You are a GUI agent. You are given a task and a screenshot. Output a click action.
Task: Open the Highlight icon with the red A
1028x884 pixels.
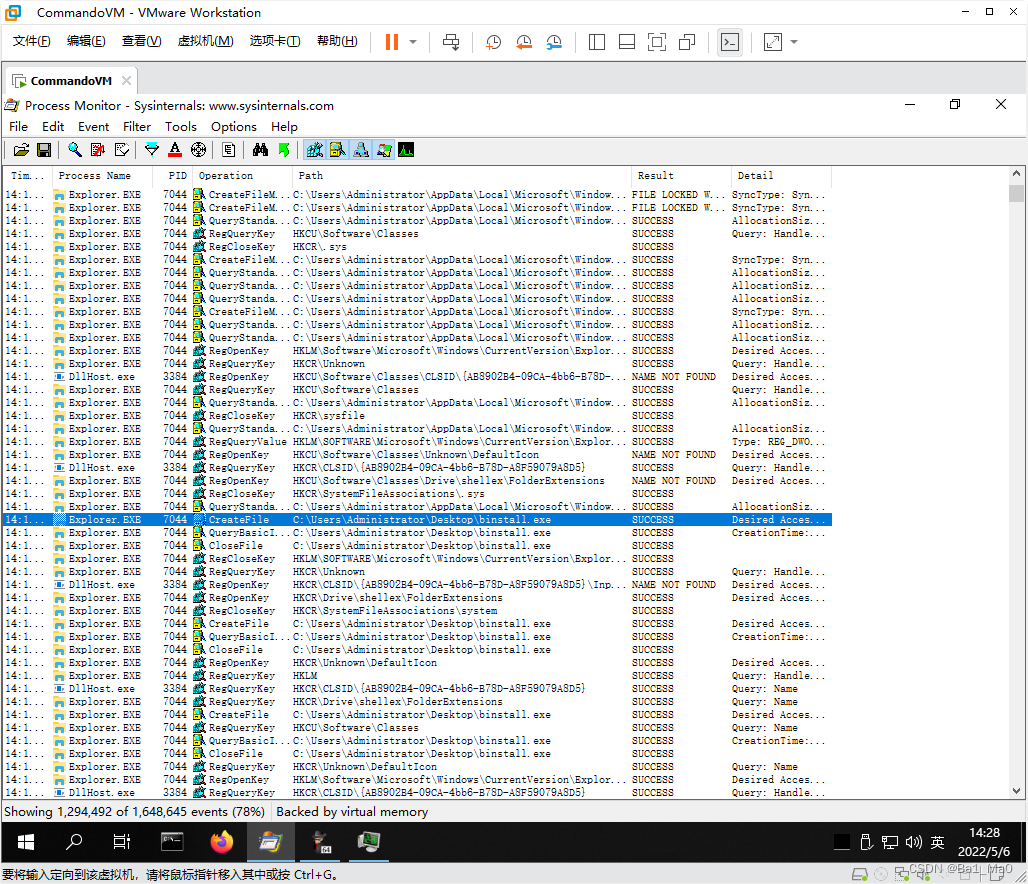(x=175, y=150)
